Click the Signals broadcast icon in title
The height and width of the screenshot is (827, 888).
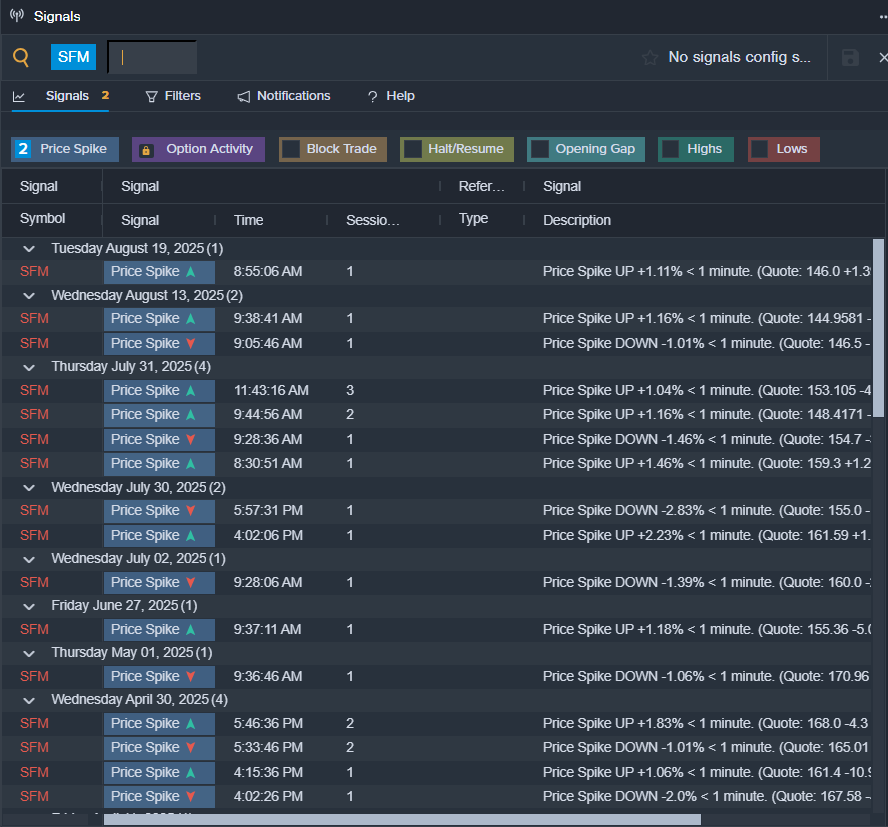[16, 16]
